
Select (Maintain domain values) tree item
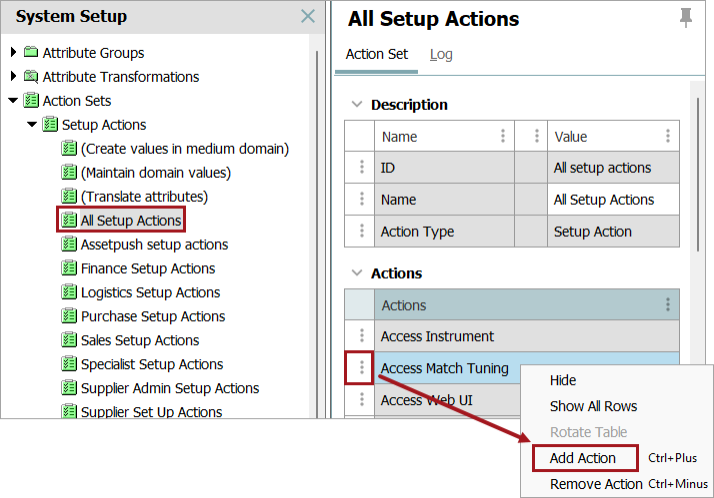(156, 173)
